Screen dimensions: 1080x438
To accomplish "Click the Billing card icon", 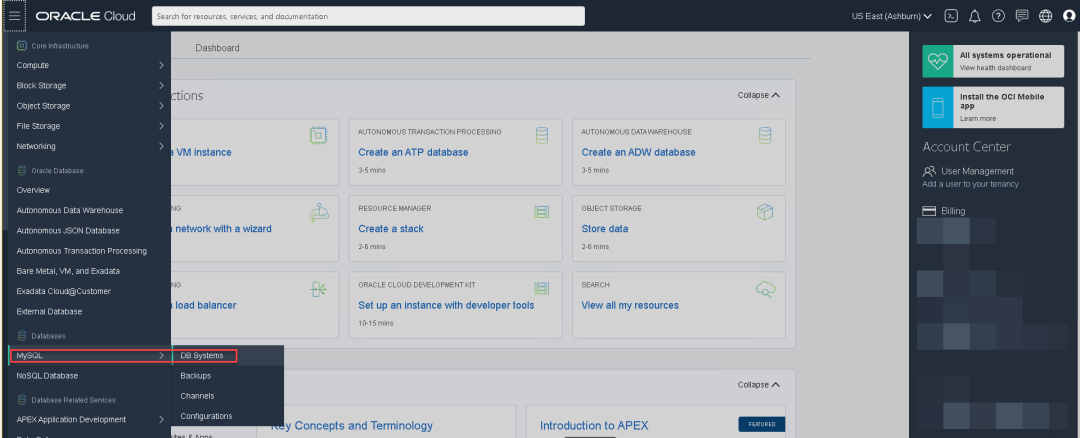I will [x=929, y=211].
